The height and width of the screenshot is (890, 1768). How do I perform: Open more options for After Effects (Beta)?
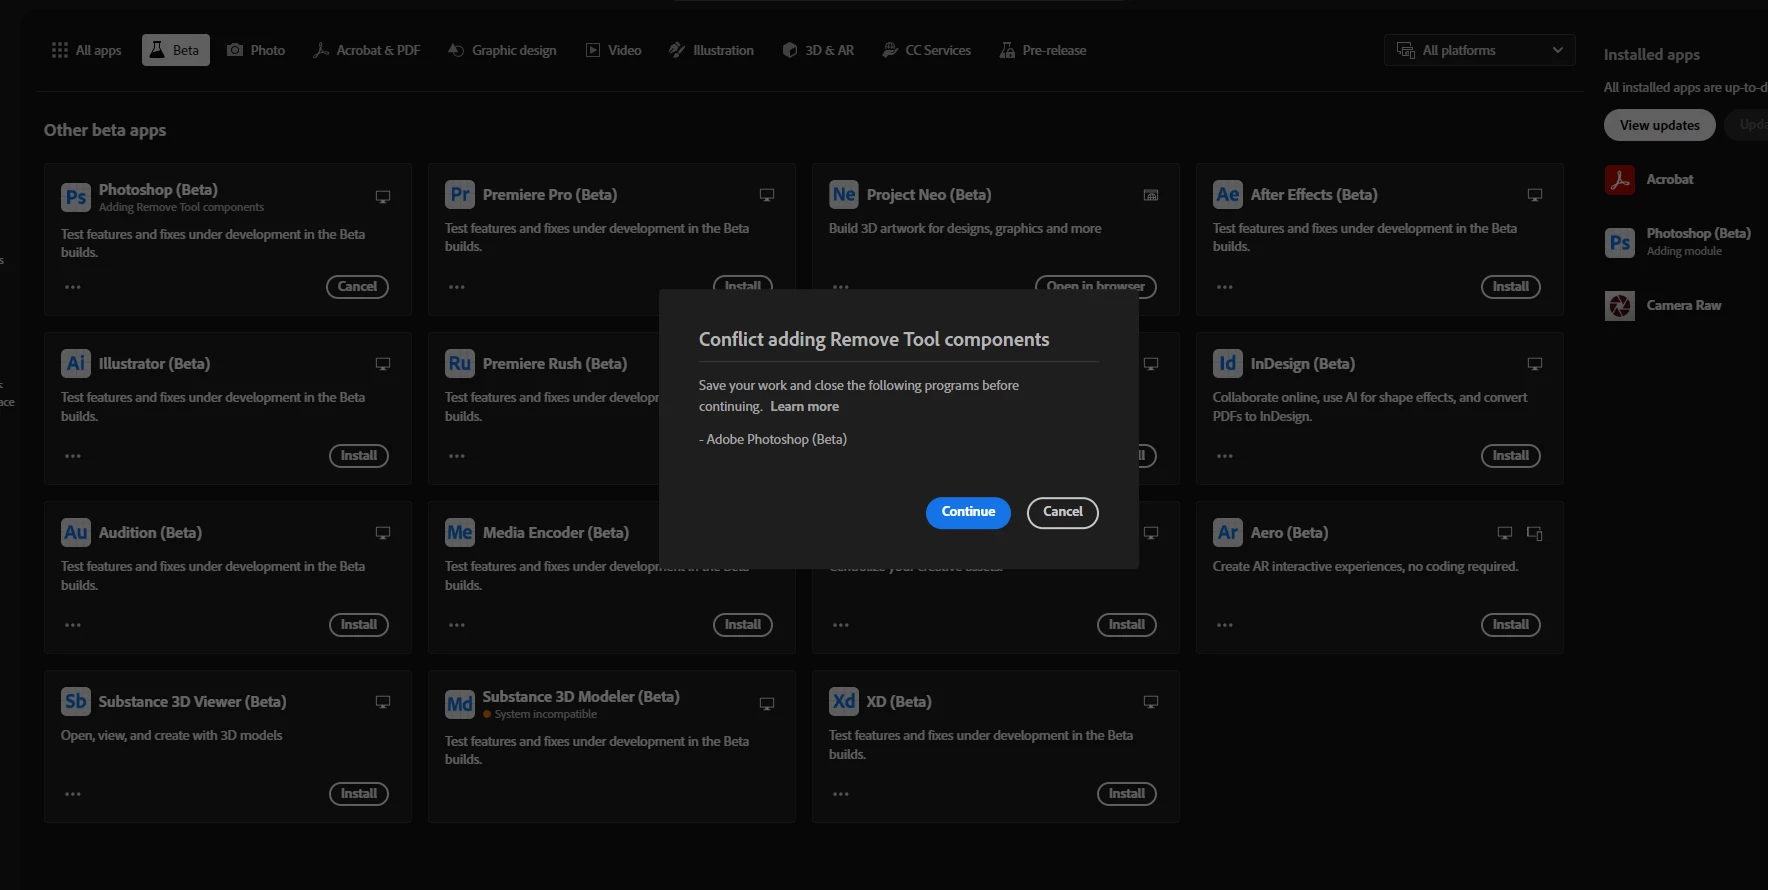coord(1225,287)
